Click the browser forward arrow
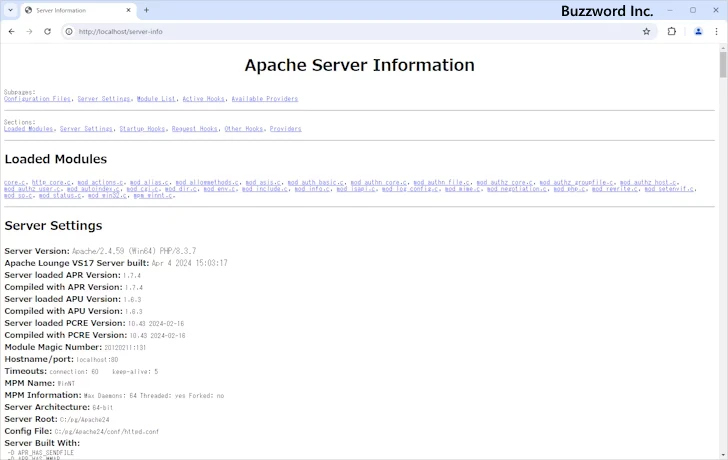The height and width of the screenshot is (460, 728). coord(29,32)
